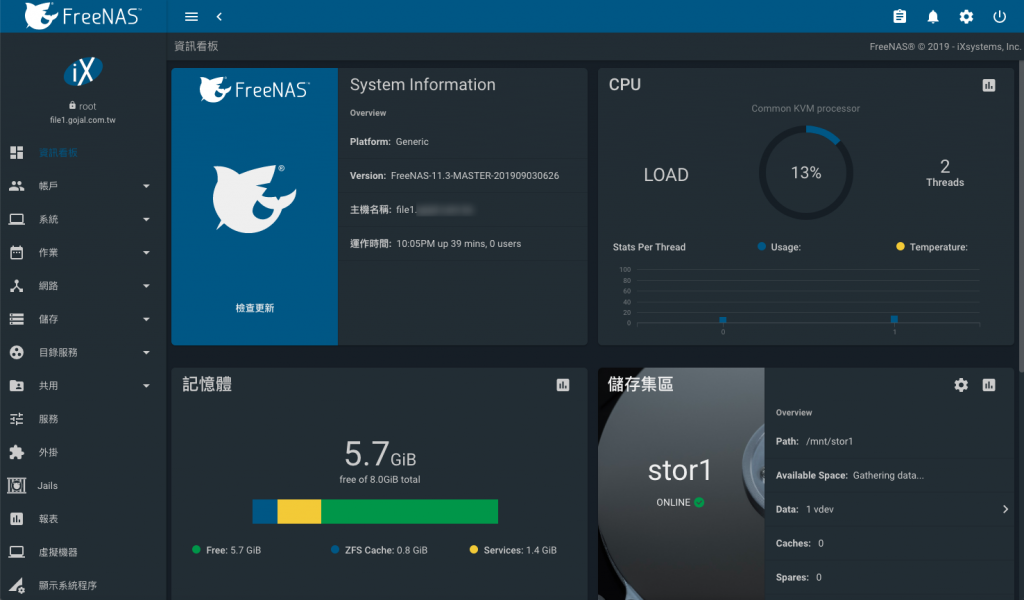The image size is (1024, 600).
Task: Click the 檢查更新 button
Action: point(255,308)
